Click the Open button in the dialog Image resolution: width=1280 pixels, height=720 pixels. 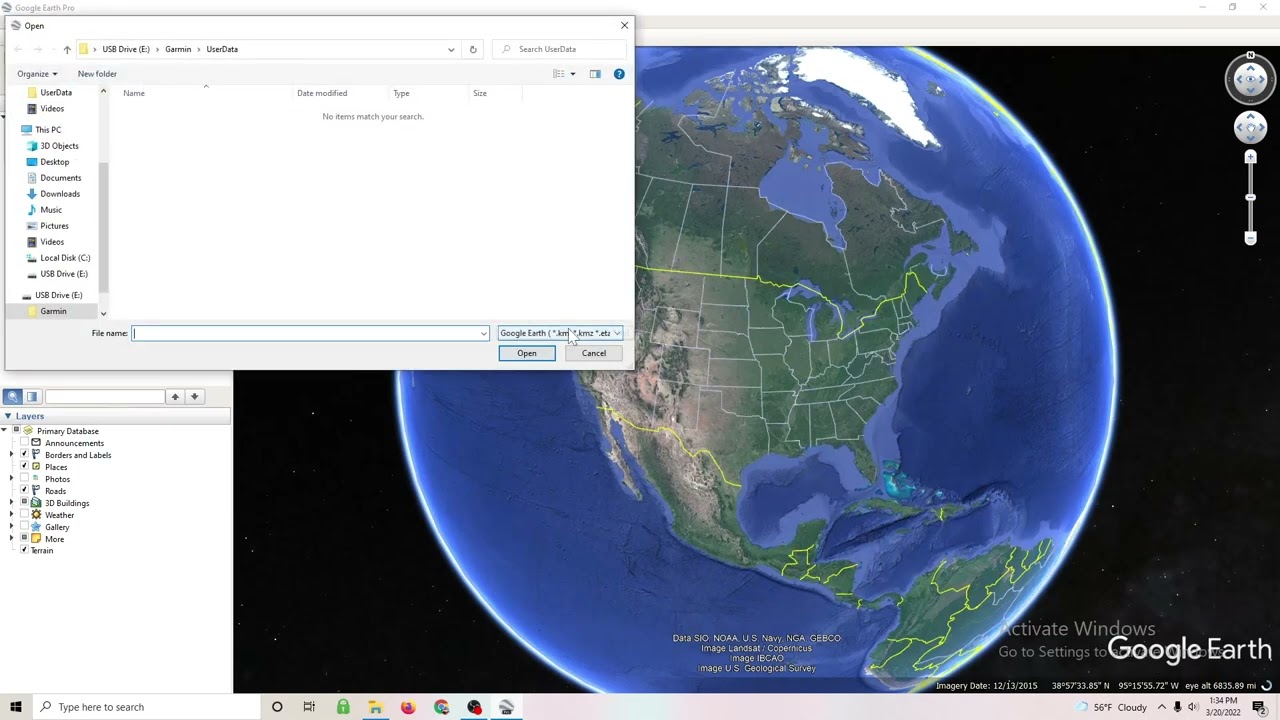[527, 353]
